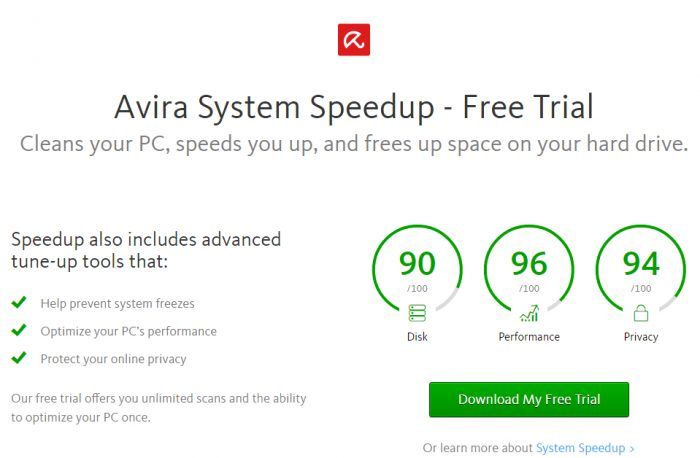The height and width of the screenshot is (458, 700).
Task: Open the System Speedup link
Action: [x=580, y=448]
